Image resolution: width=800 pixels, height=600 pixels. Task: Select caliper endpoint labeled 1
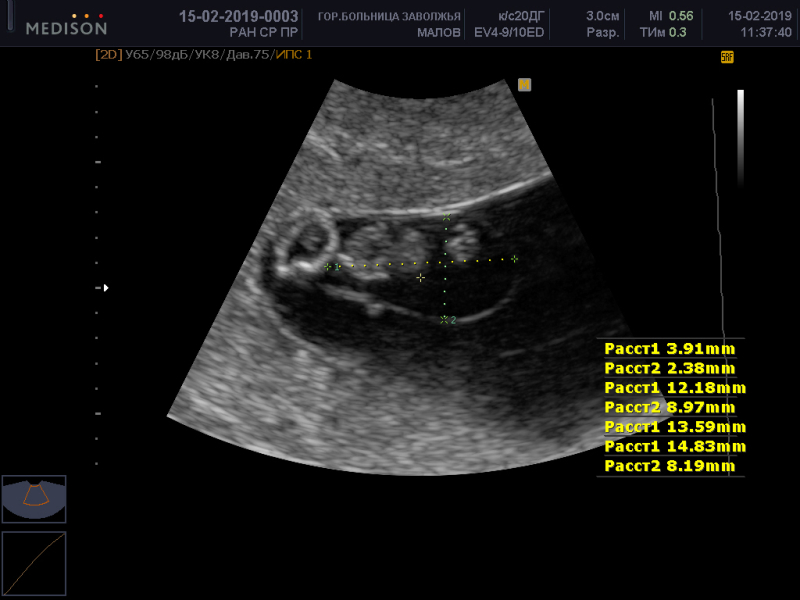(328, 266)
